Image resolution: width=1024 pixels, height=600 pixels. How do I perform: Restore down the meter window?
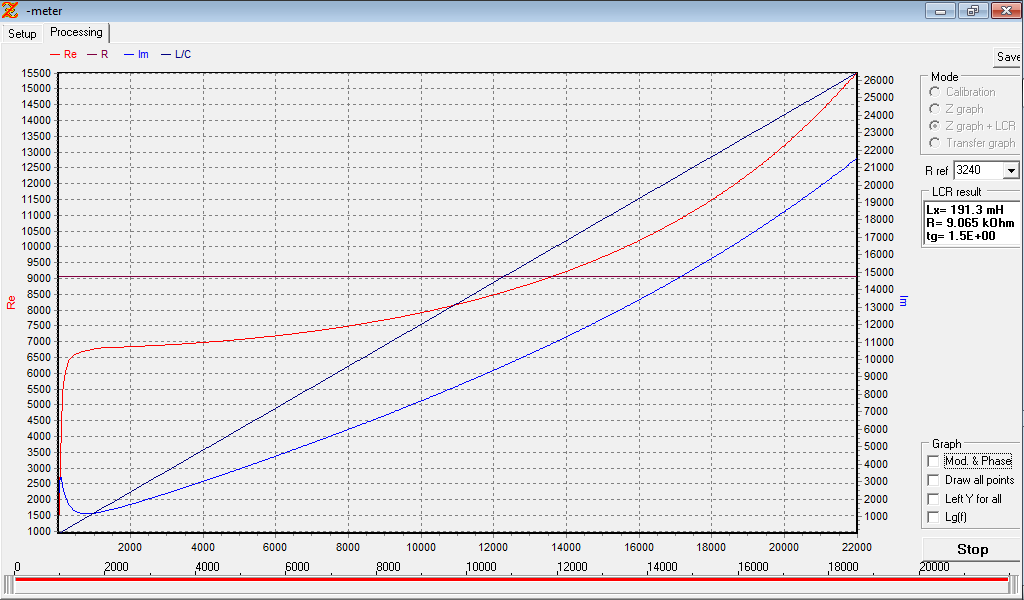[973, 11]
